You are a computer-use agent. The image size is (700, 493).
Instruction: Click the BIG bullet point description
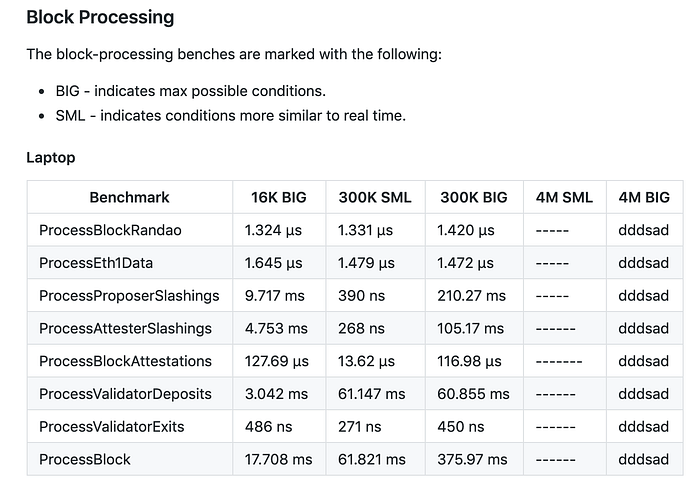tap(191, 91)
